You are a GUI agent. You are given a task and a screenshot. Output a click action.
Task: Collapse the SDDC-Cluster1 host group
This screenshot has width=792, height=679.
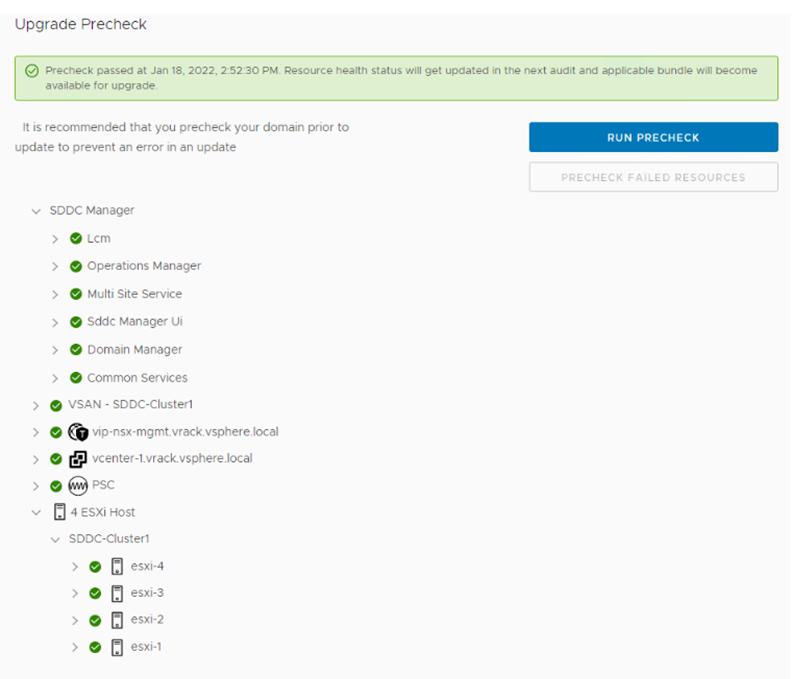pos(56,539)
